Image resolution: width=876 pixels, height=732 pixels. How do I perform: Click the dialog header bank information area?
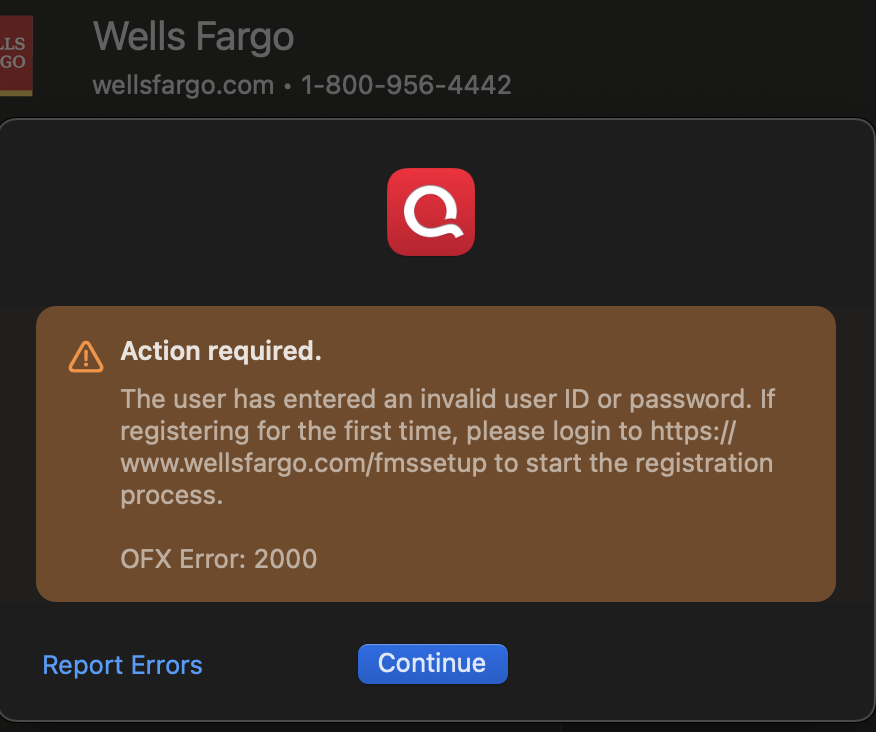tap(300, 55)
